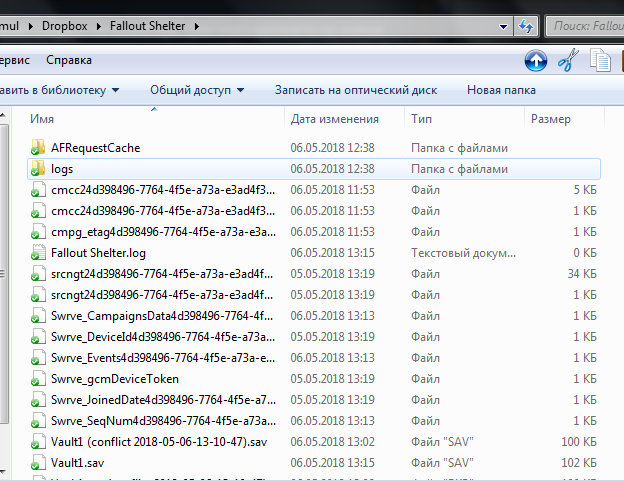Expand the chevron after Dropbox breadcrumb
Image resolution: width=624 pixels, height=481 pixels.
click(x=99, y=27)
